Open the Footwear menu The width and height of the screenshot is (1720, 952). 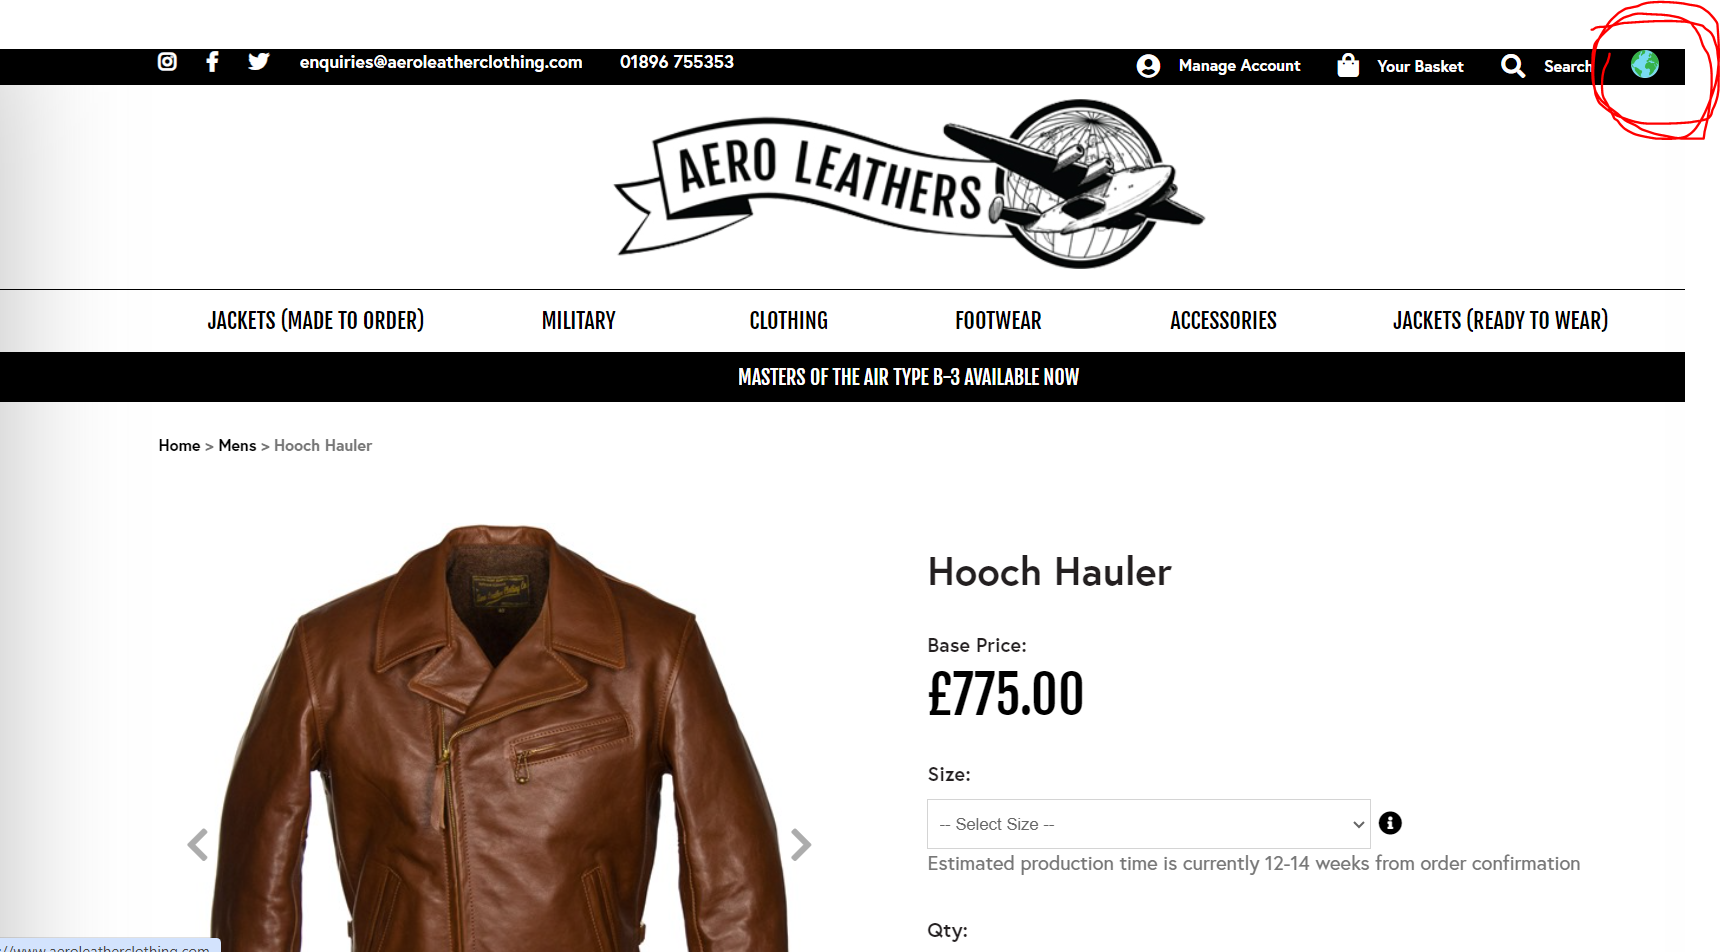[x=998, y=321]
